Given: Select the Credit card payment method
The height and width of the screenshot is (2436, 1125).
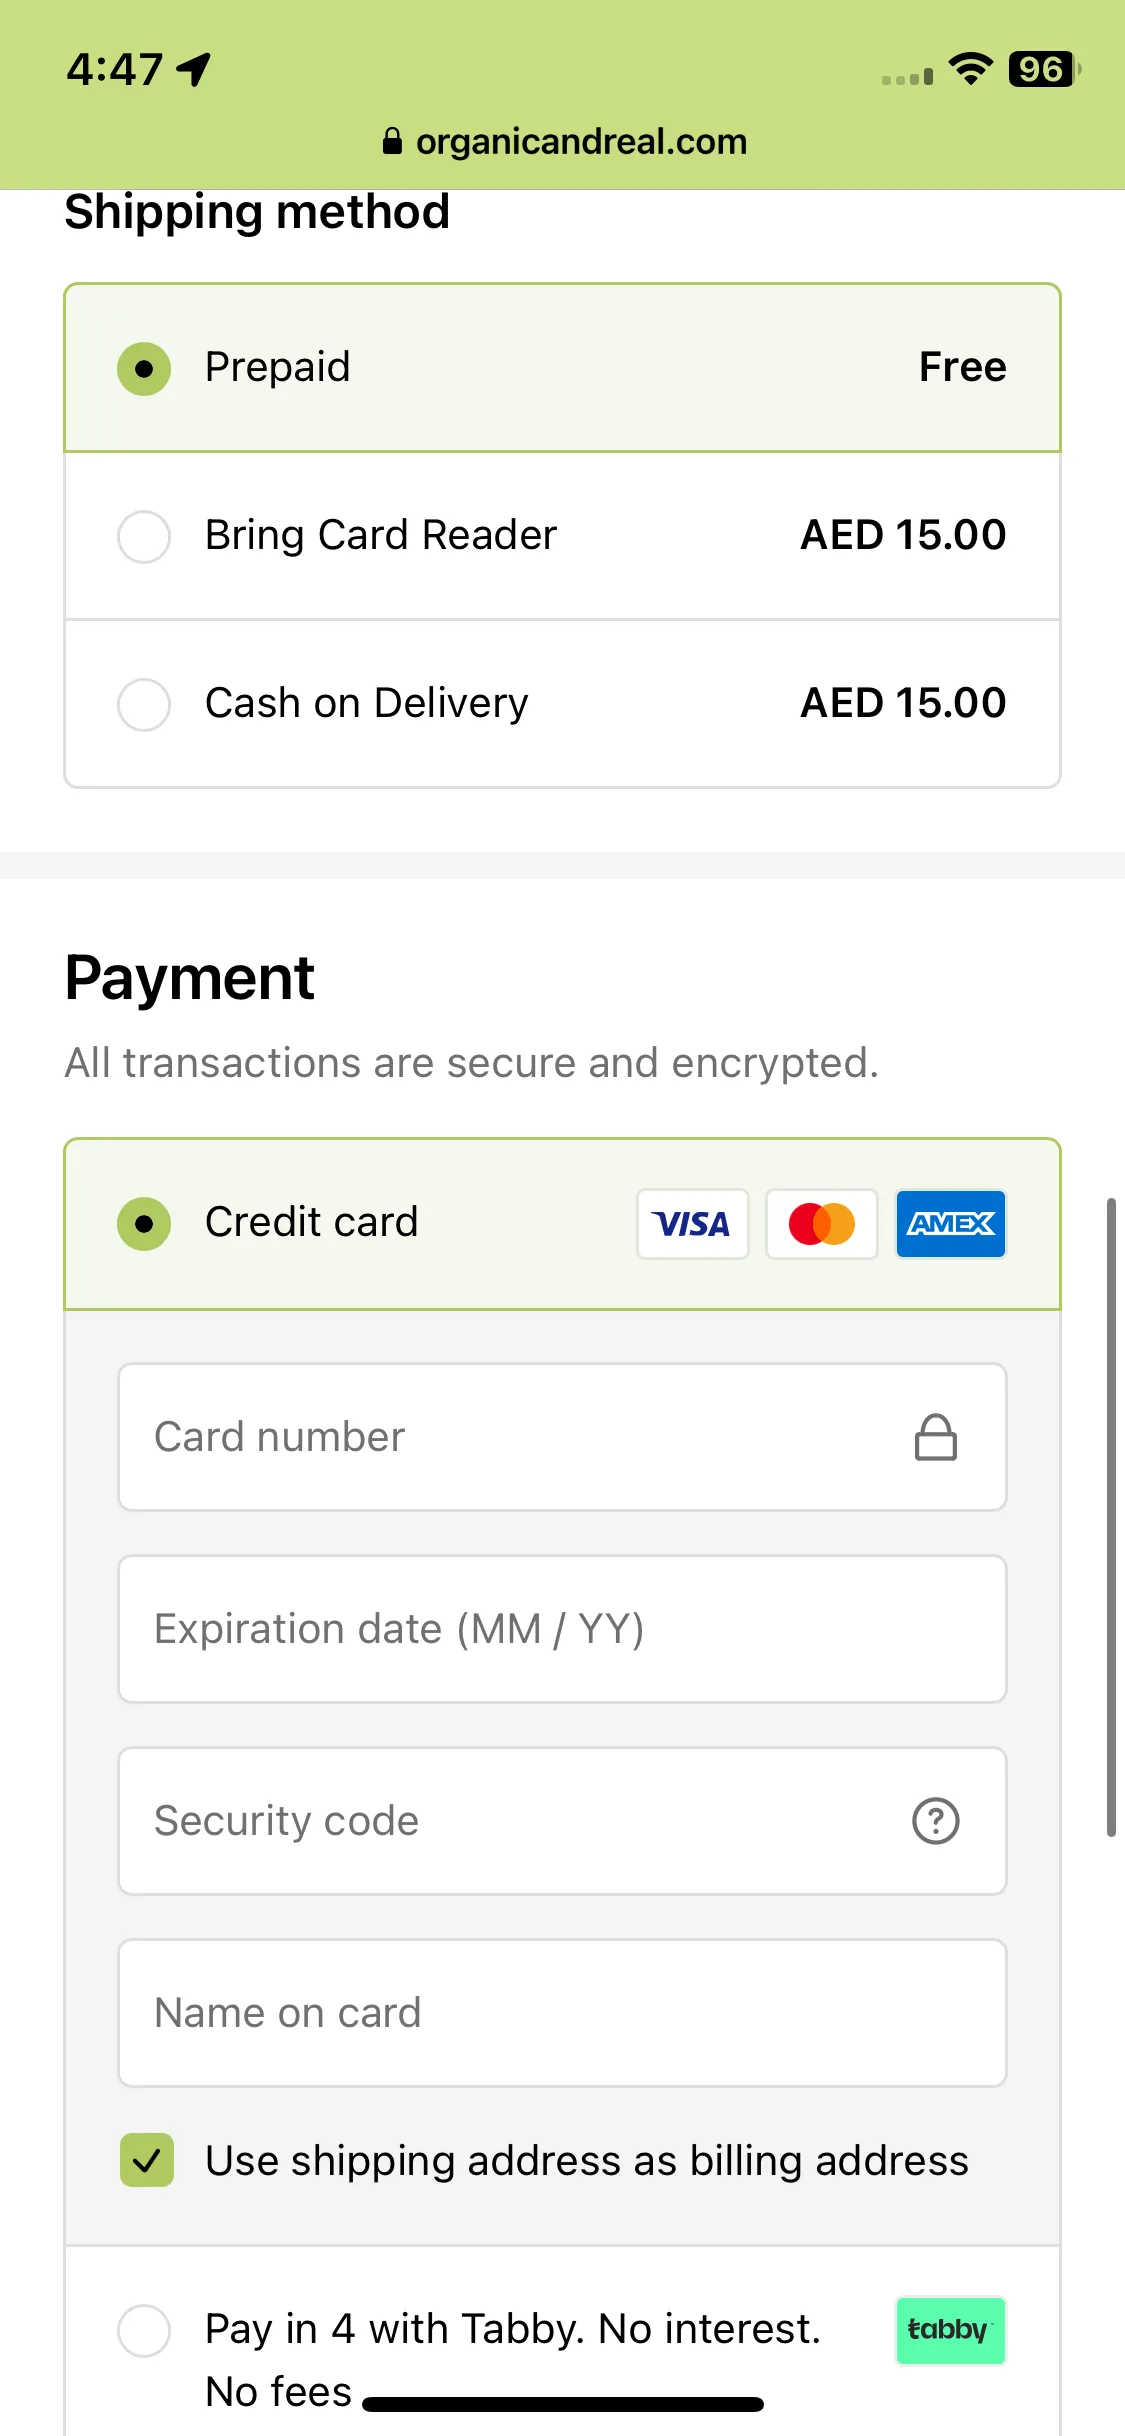Looking at the screenshot, I should coord(562,1224).
